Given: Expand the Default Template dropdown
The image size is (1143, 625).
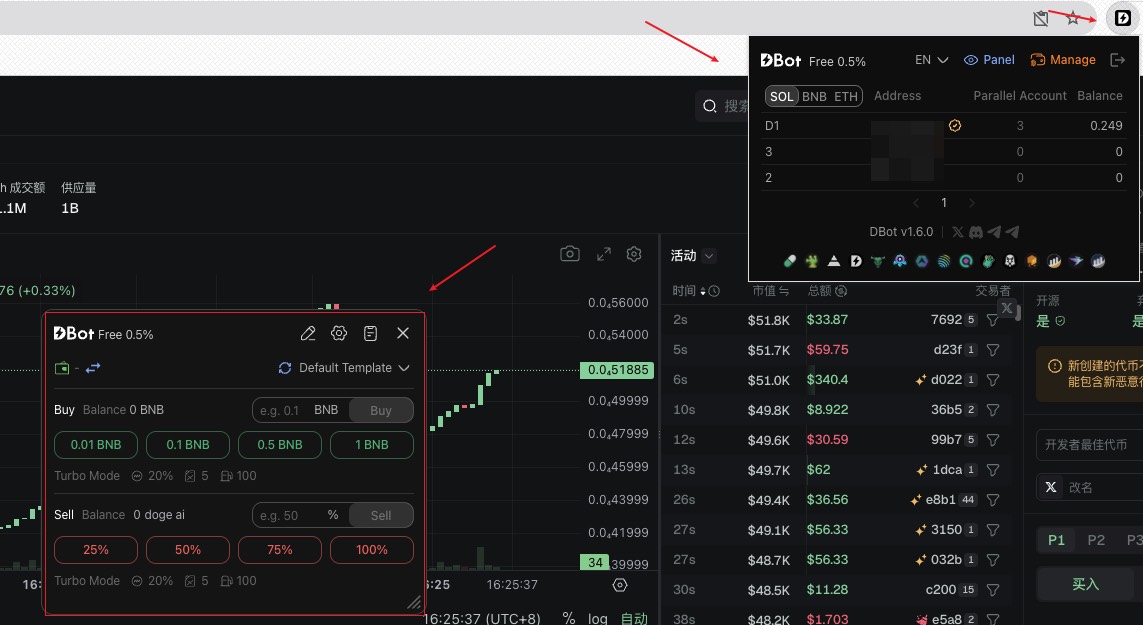Looking at the screenshot, I should 345,368.
